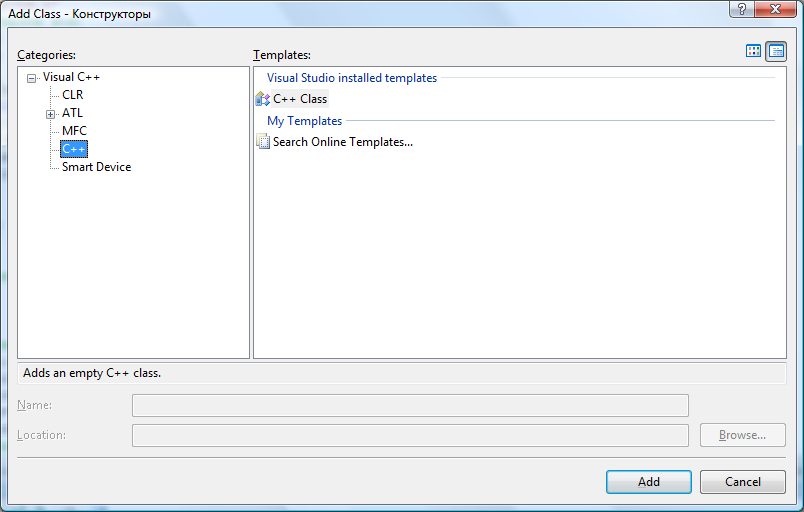804x512 pixels.
Task: Expand the ATL category node
Action: click(x=50, y=114)
